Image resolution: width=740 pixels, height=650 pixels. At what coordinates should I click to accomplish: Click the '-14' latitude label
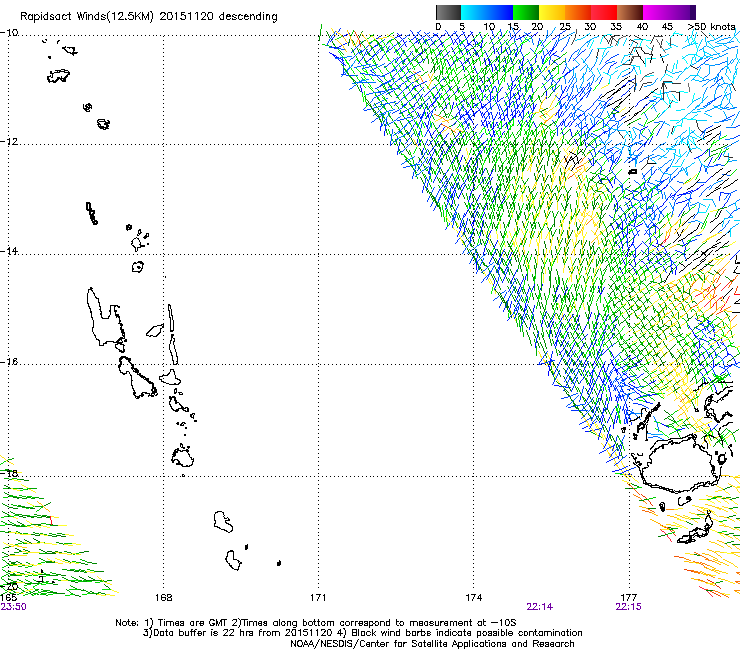coord(9,251)
